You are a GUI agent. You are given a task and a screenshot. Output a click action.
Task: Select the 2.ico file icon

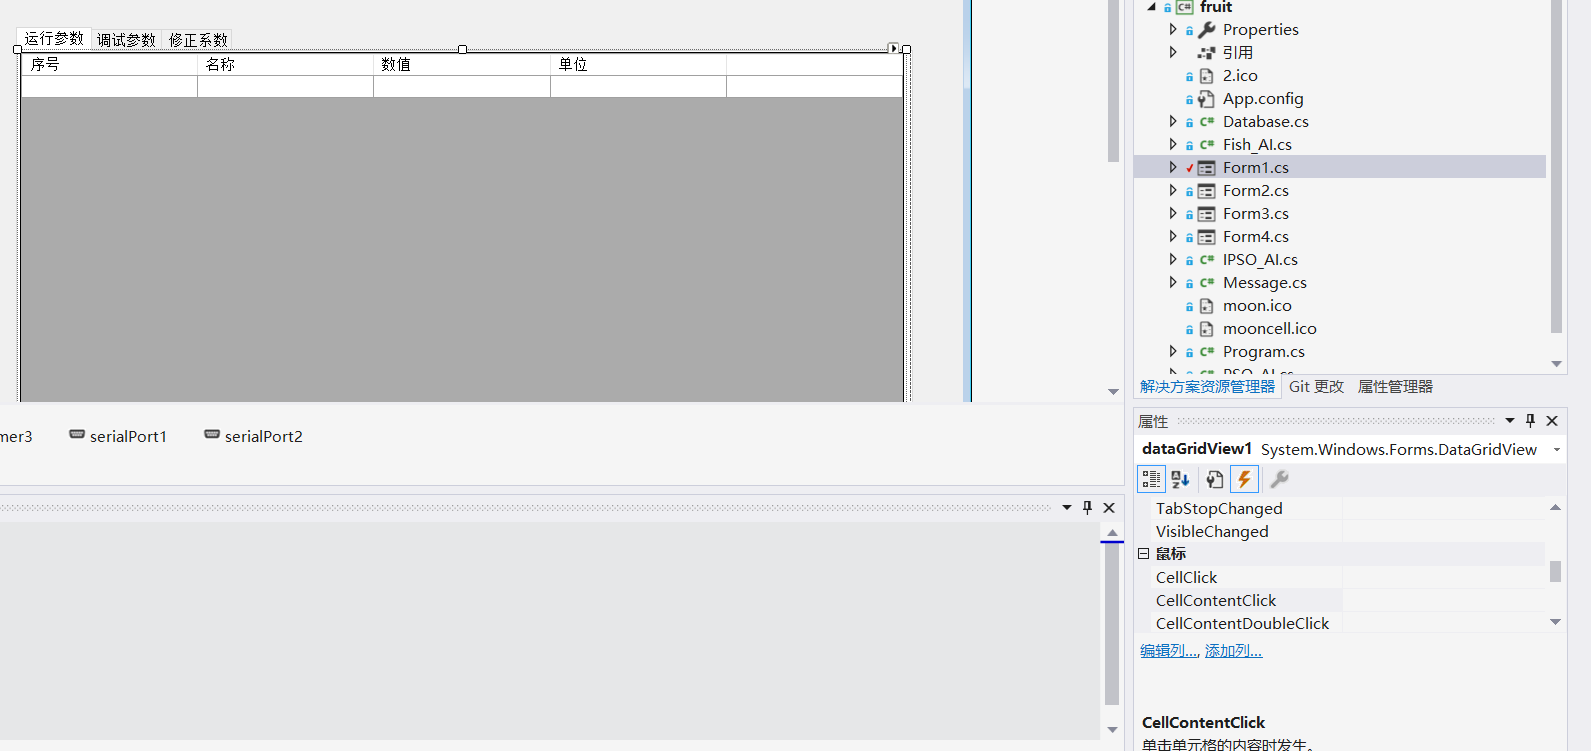pyautogui.click(x=1207, y=76)
